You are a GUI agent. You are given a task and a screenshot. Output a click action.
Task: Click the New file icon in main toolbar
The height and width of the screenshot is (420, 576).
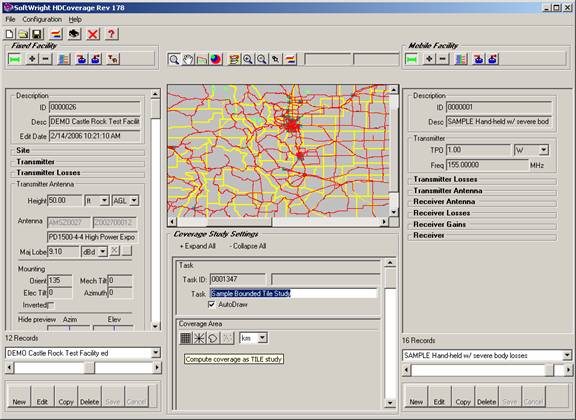10,34
